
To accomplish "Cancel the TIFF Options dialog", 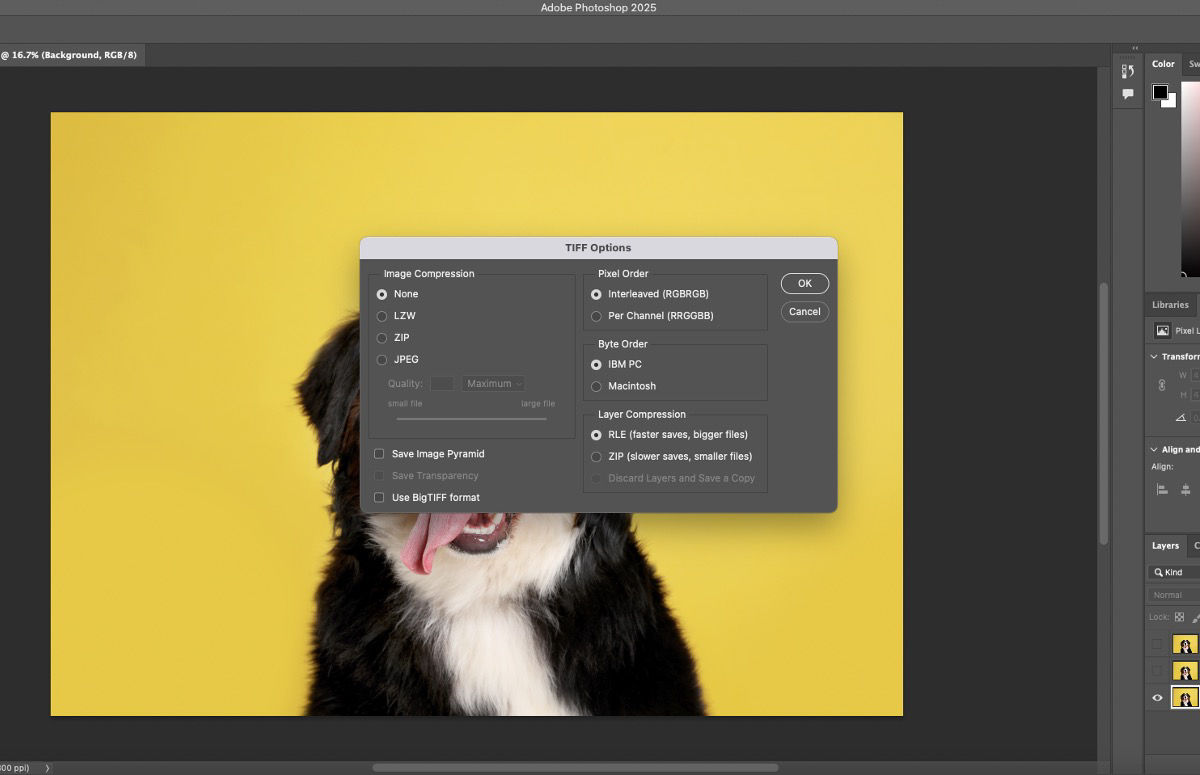I will (804, 311).
